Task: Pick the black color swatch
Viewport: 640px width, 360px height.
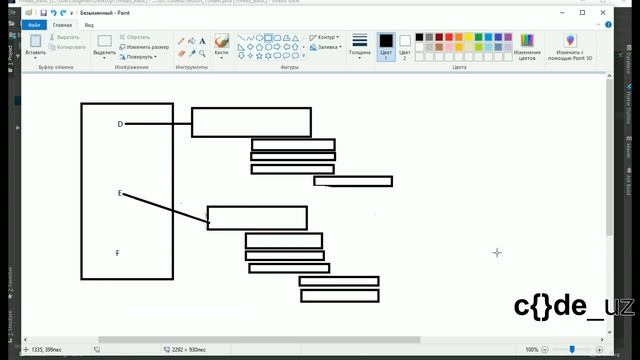Action: (419, 37)
